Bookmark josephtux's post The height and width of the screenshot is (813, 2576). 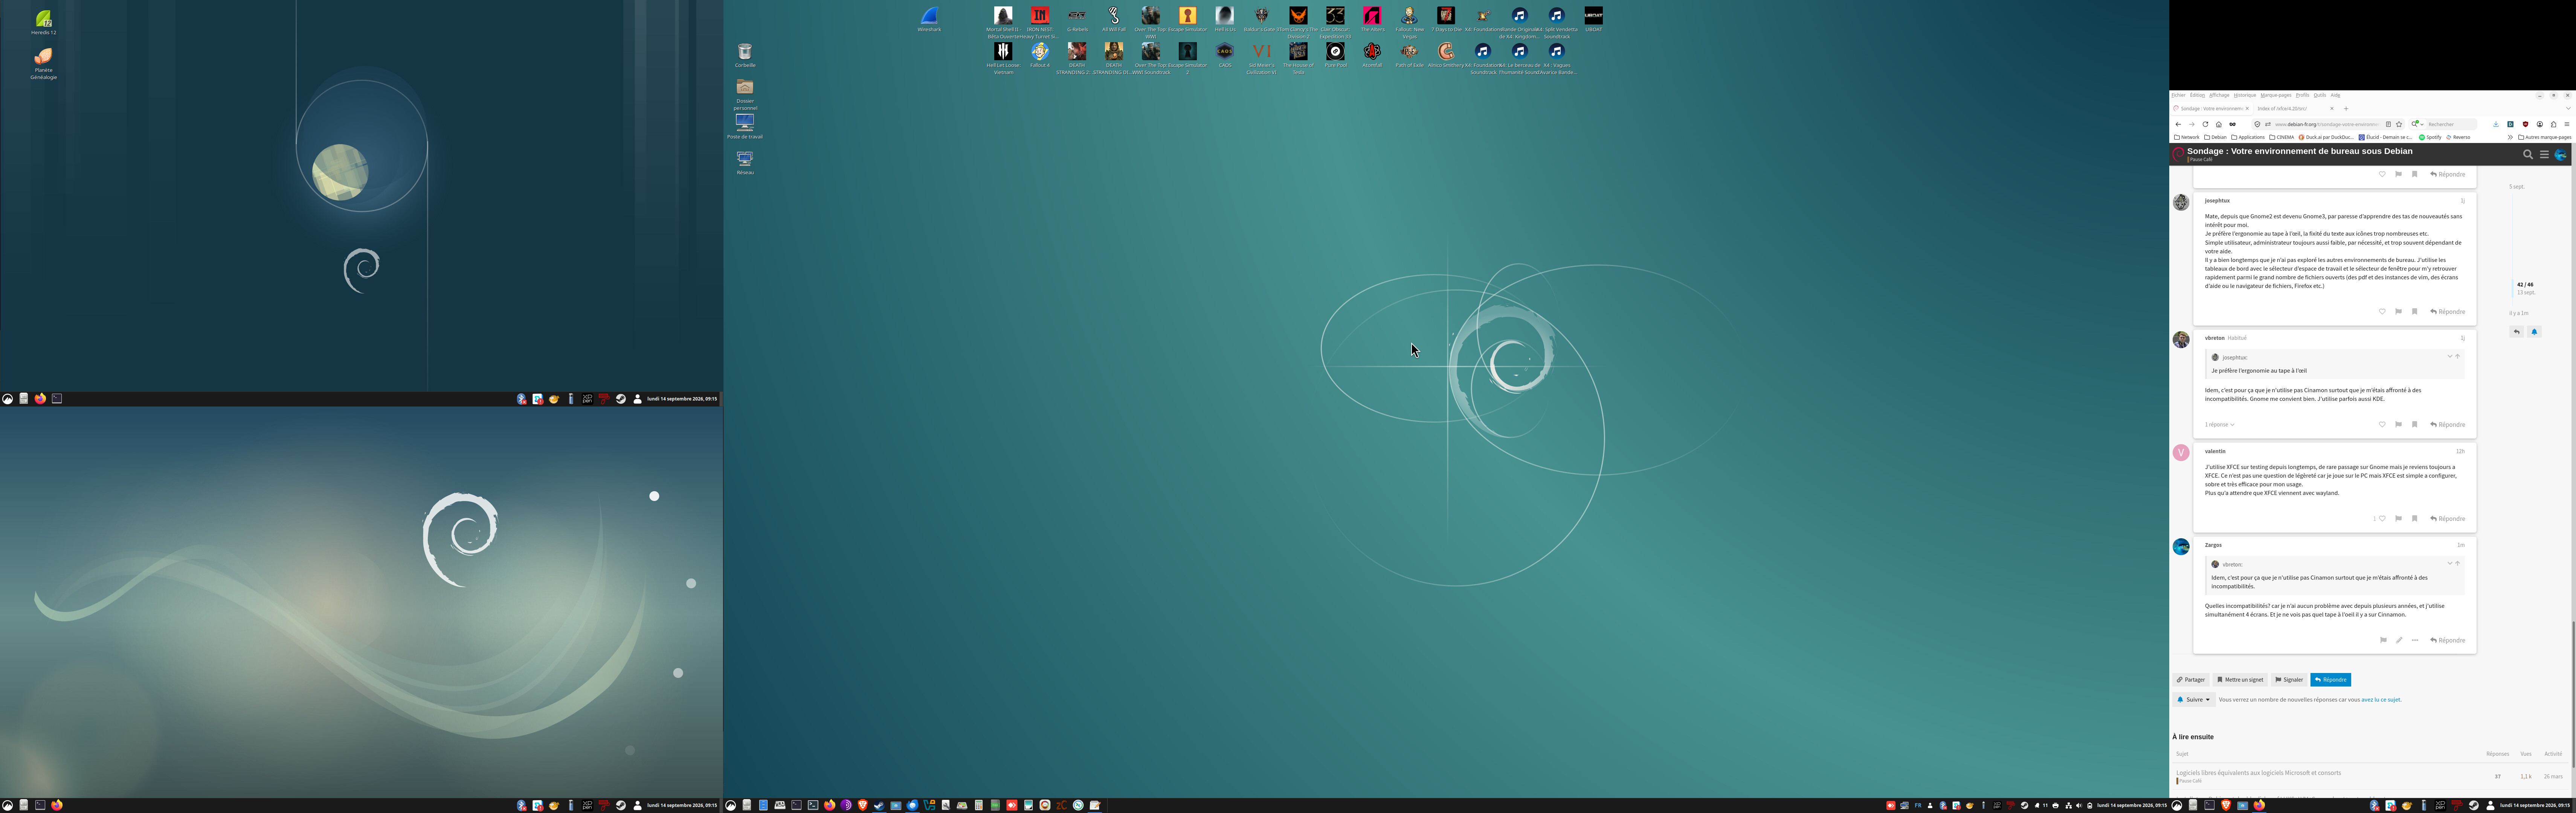(x=2414, y=312)
